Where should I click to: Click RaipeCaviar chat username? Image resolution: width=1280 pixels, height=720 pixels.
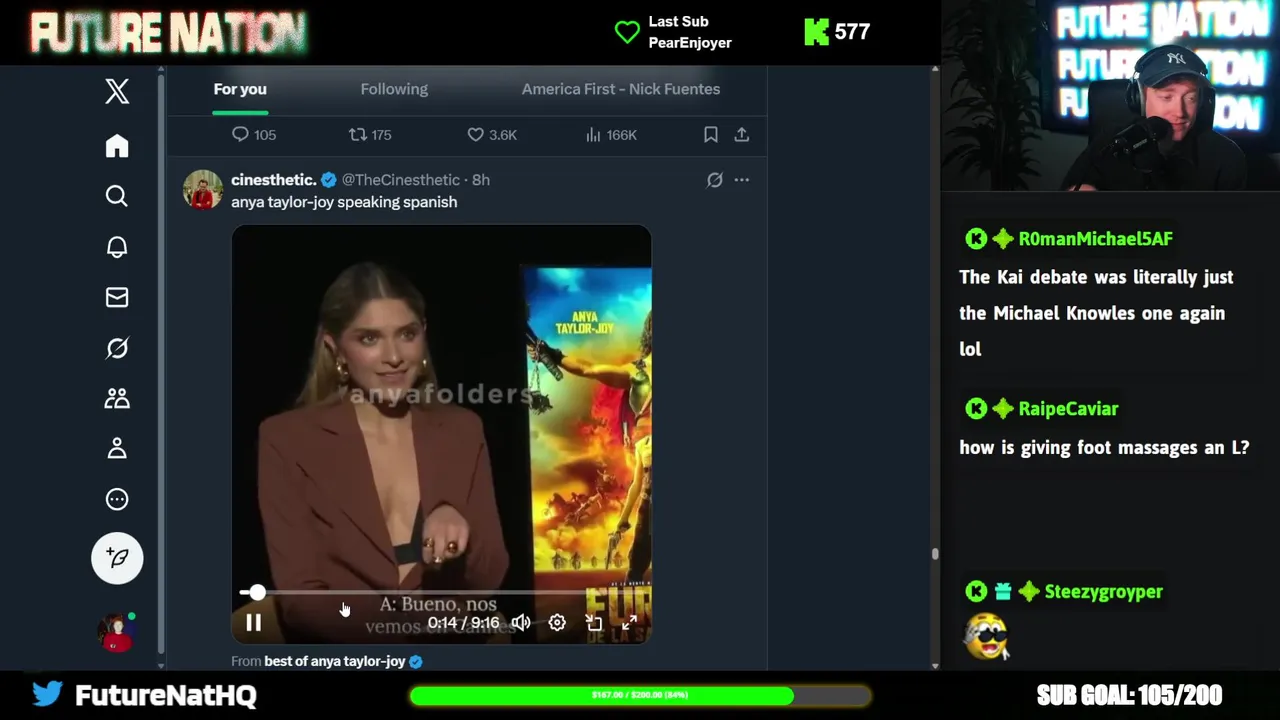pos(1068,409)
